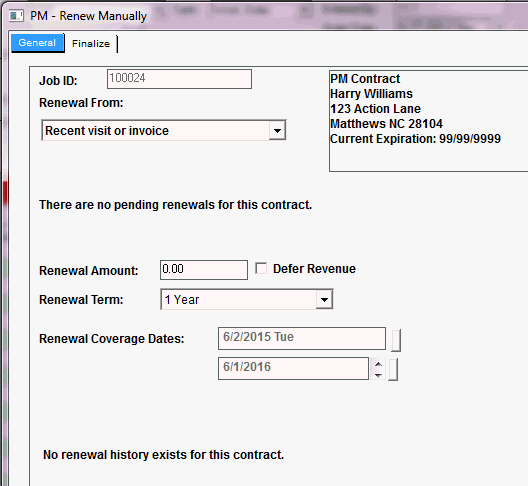Click the coverage end date field 6/1/2016
Image resolution: width=528 pixels, height=486 pixels.
tap(293, 368)
